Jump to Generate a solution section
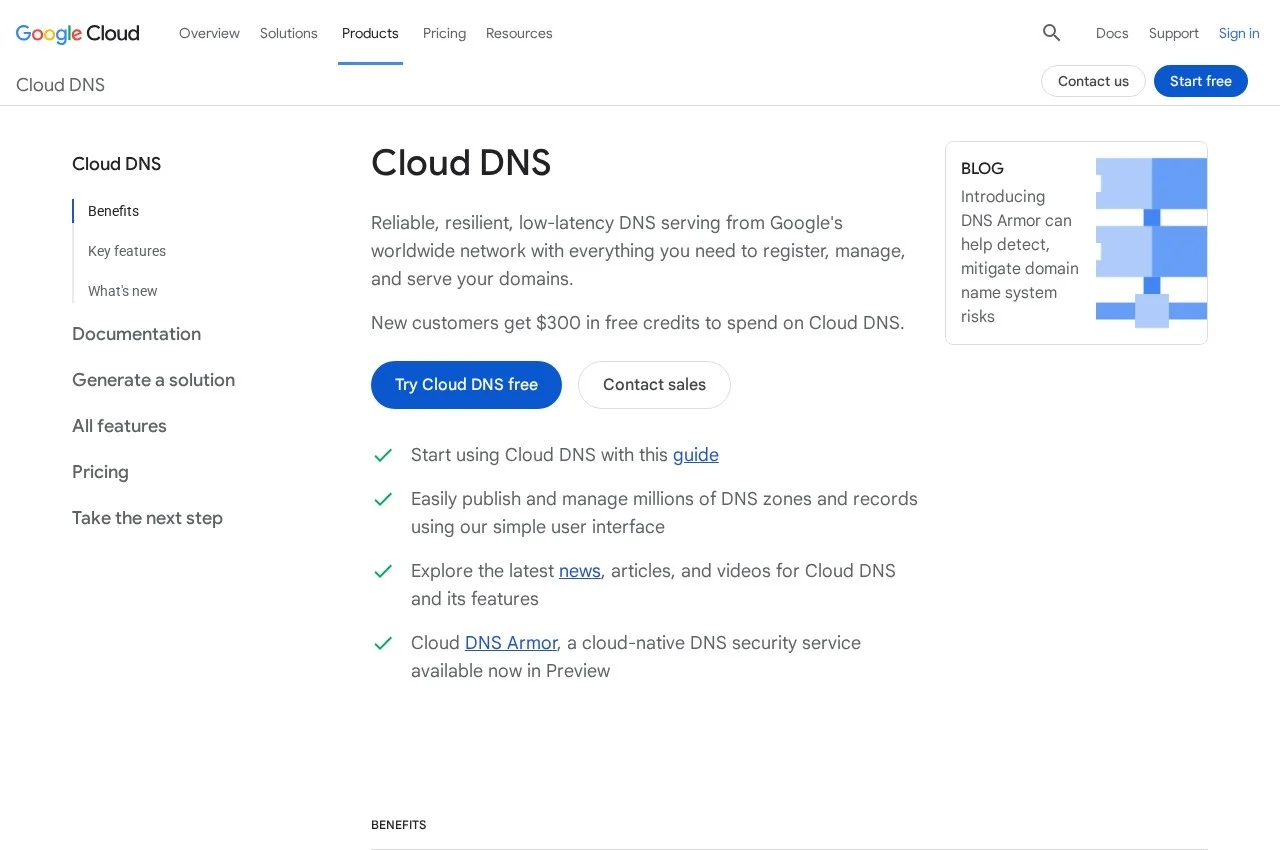This screenshot has width=1280, height=850. (x=153, y=380)
